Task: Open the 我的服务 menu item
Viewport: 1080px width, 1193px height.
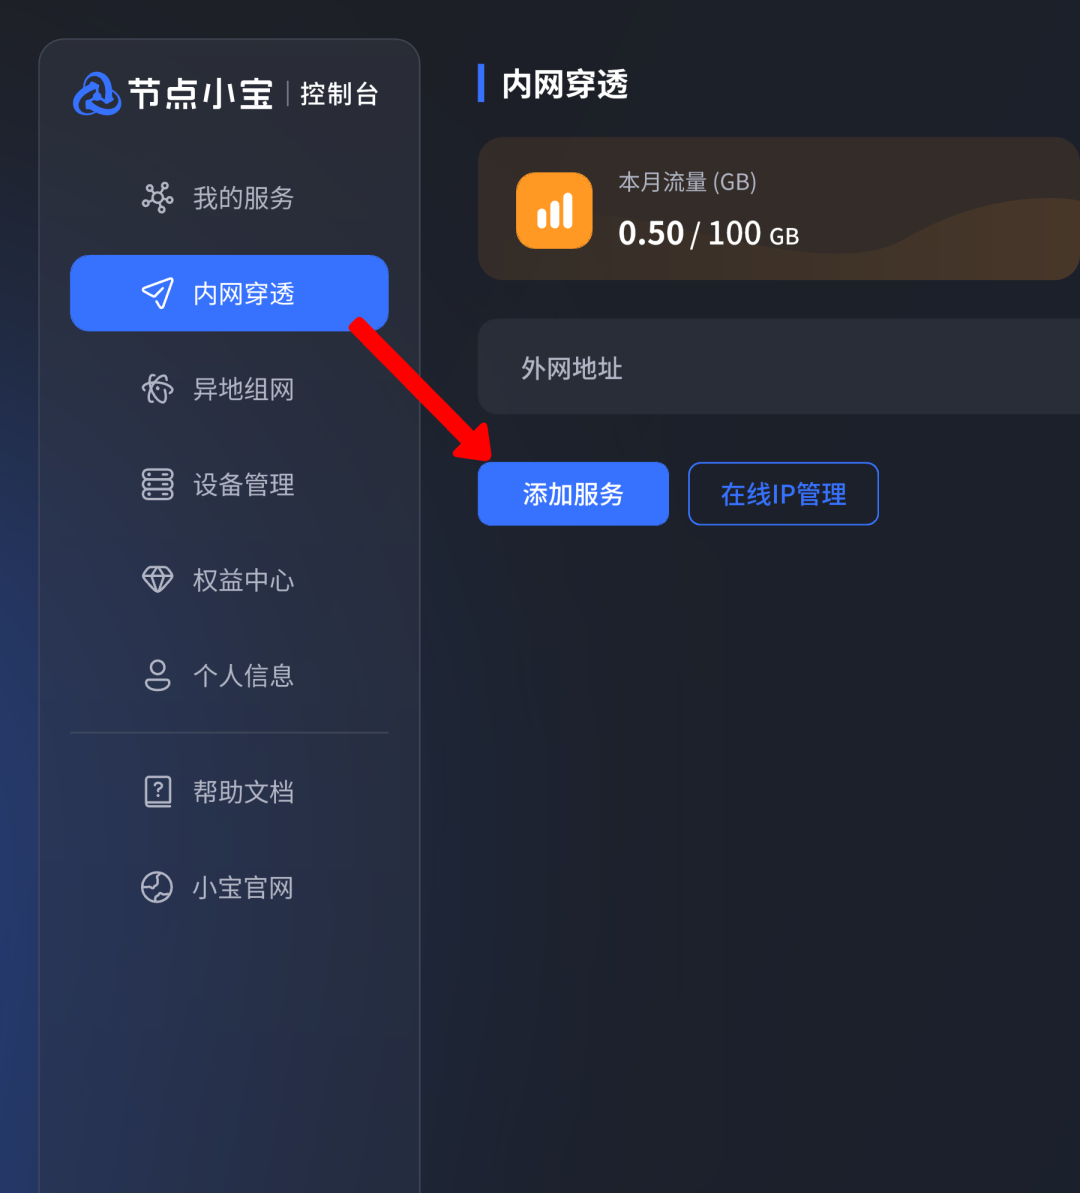Action: tap(229, 198)
